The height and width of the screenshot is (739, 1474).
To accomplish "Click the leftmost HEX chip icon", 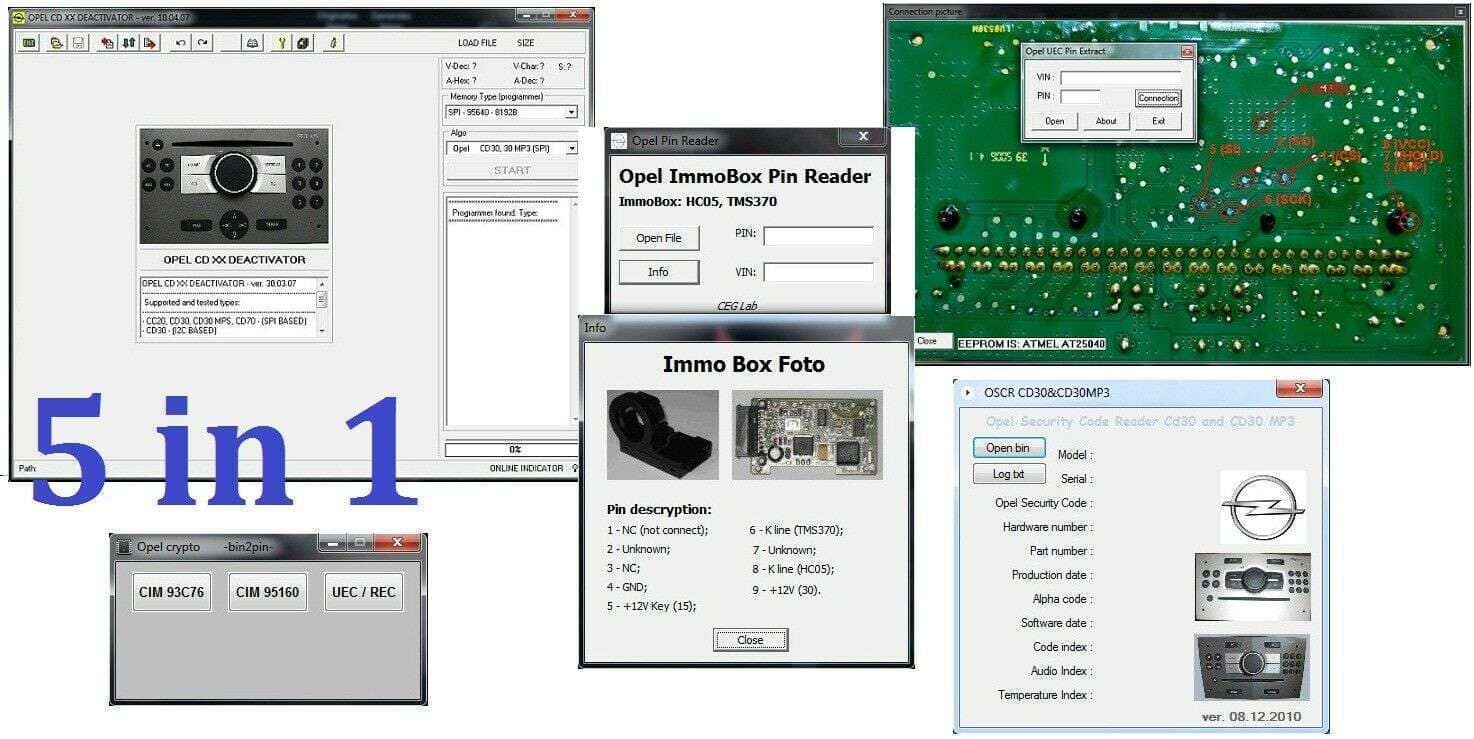I will (29, 42).
